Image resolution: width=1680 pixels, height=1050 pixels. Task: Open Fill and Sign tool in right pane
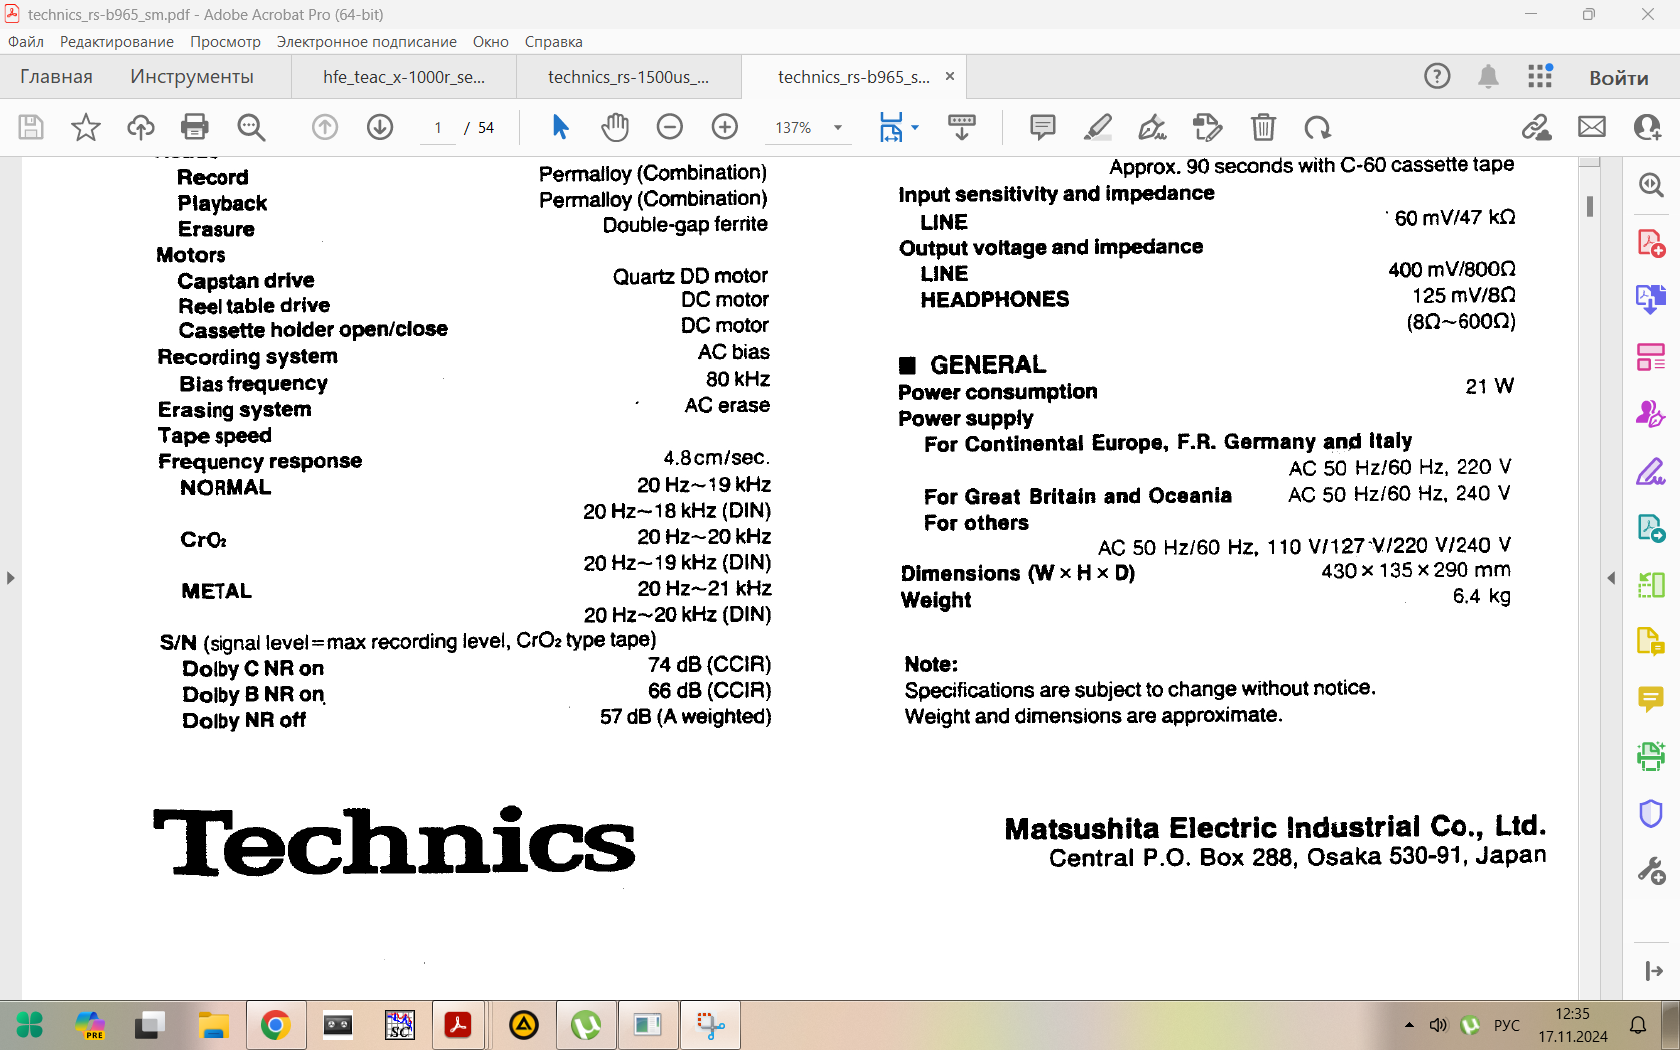click(1651, 471)
